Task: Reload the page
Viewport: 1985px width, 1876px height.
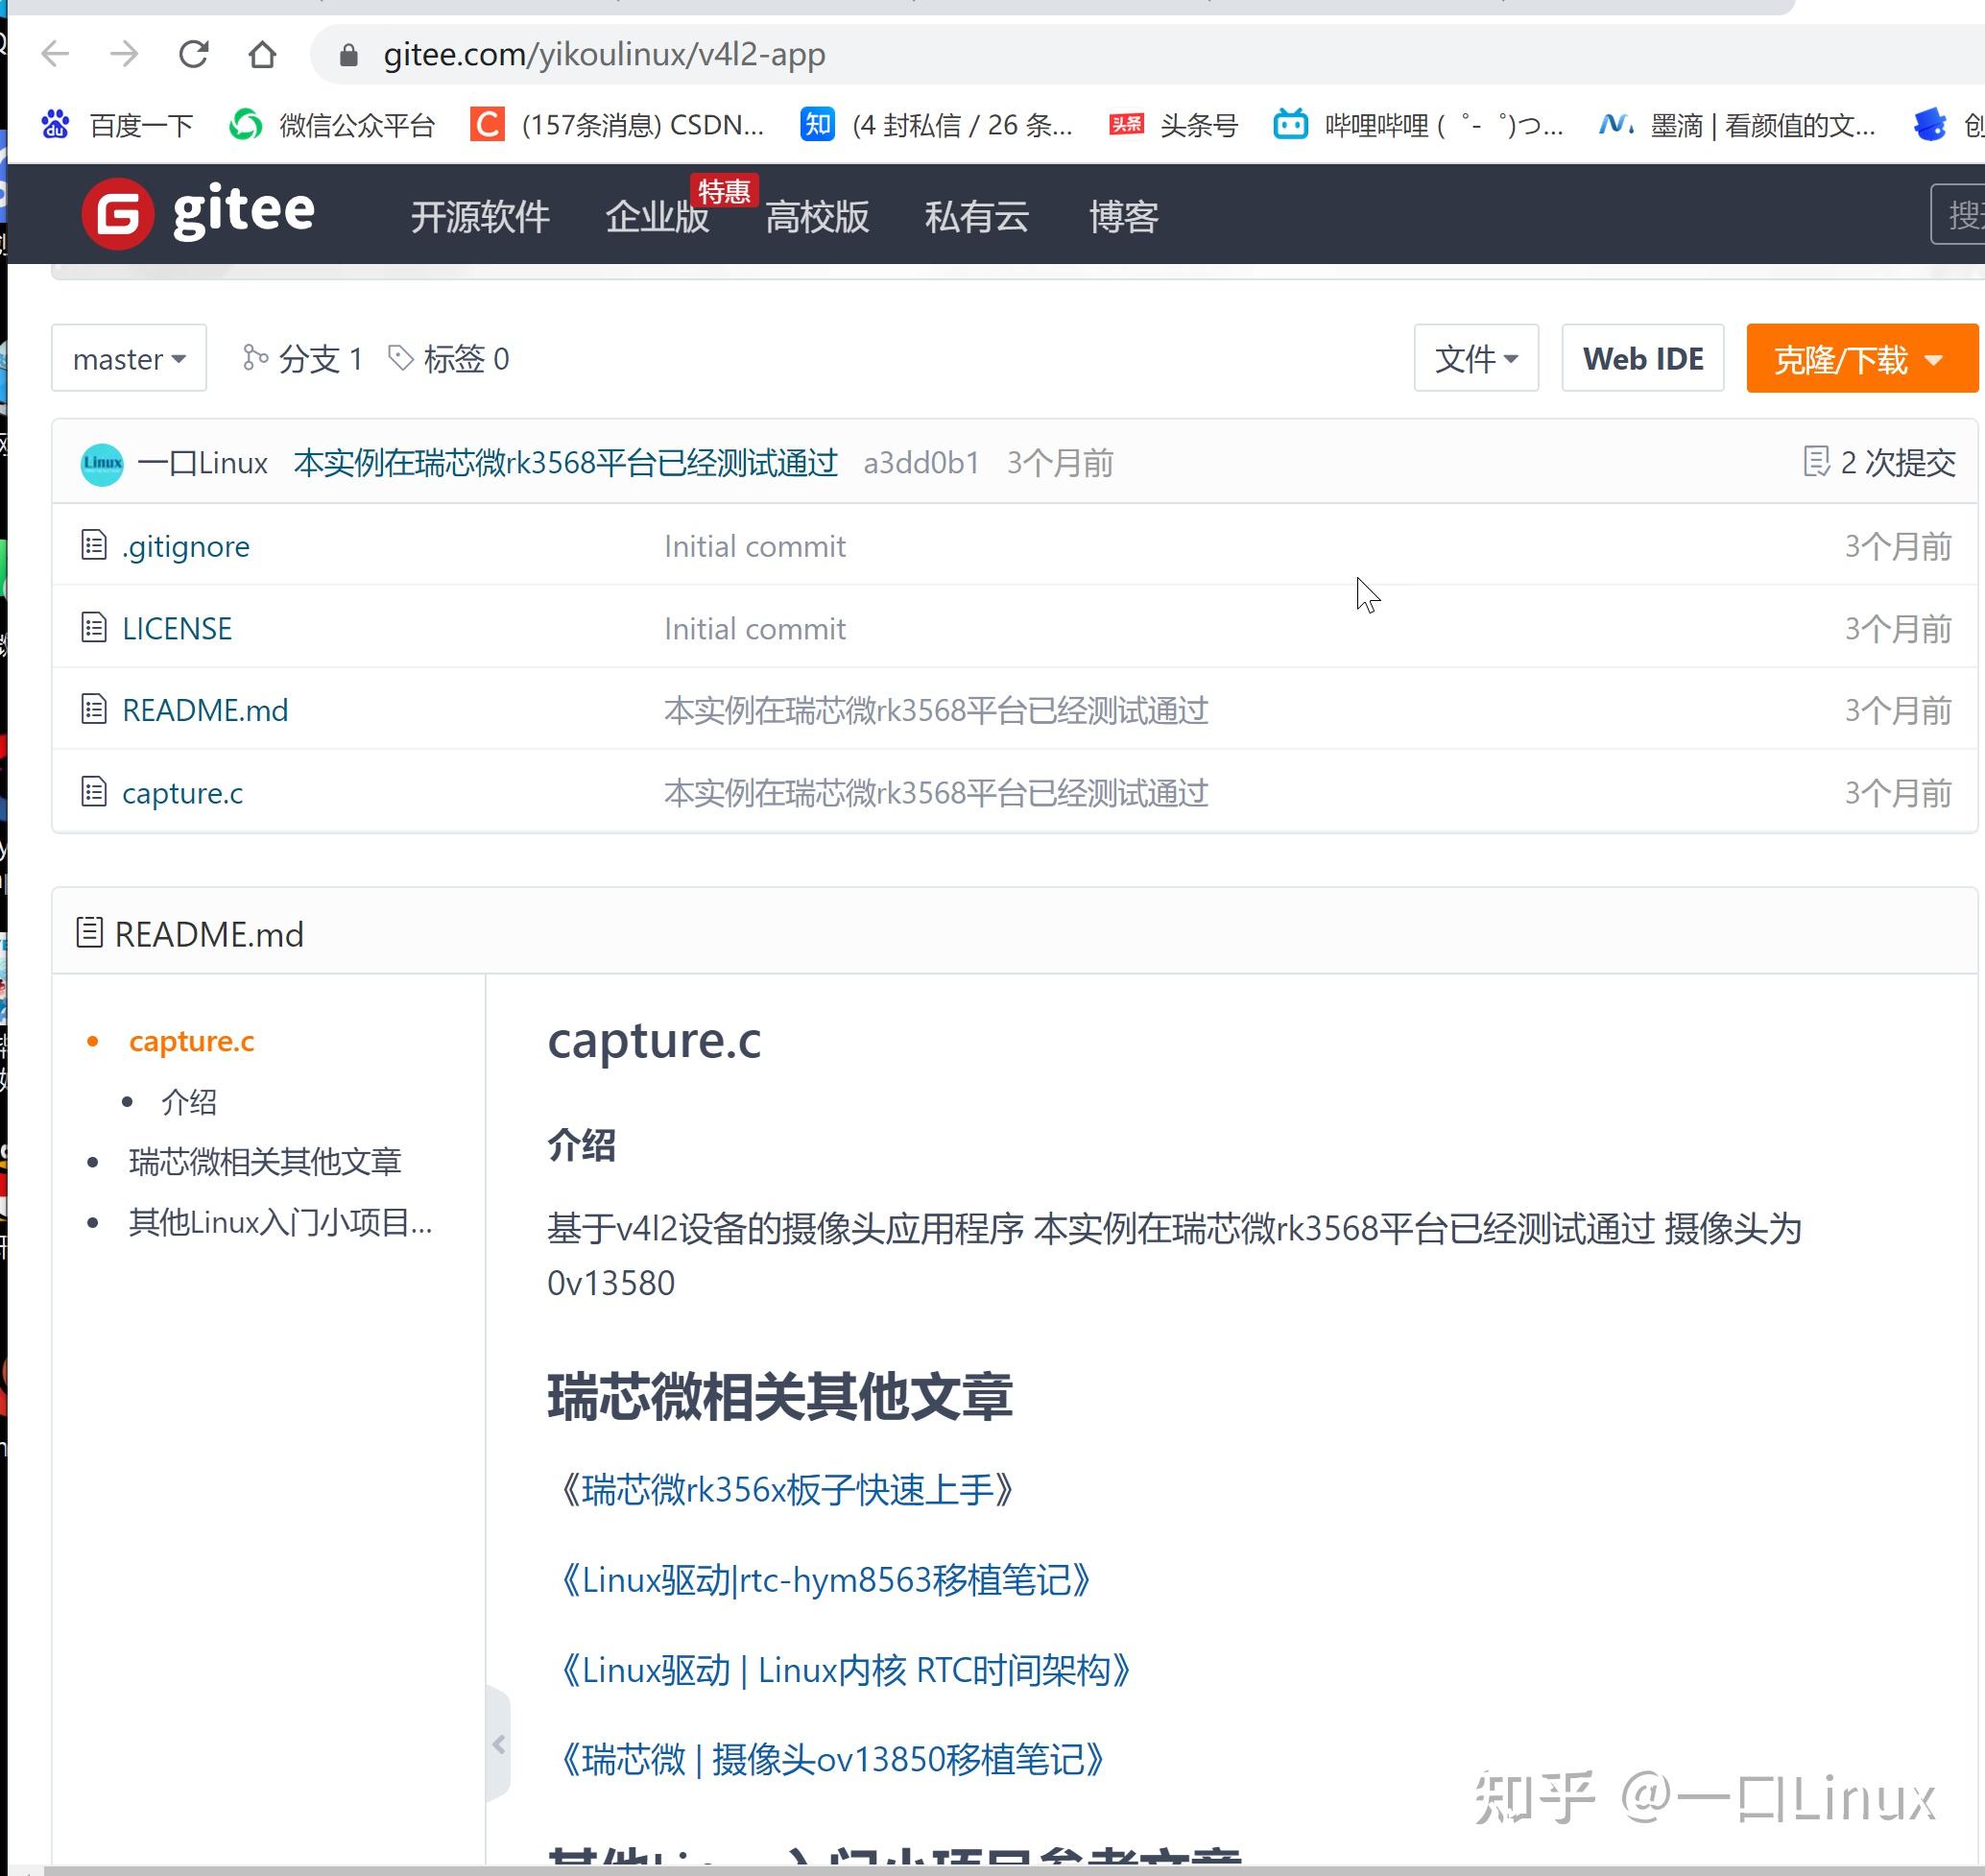Action: pos(194,55)
